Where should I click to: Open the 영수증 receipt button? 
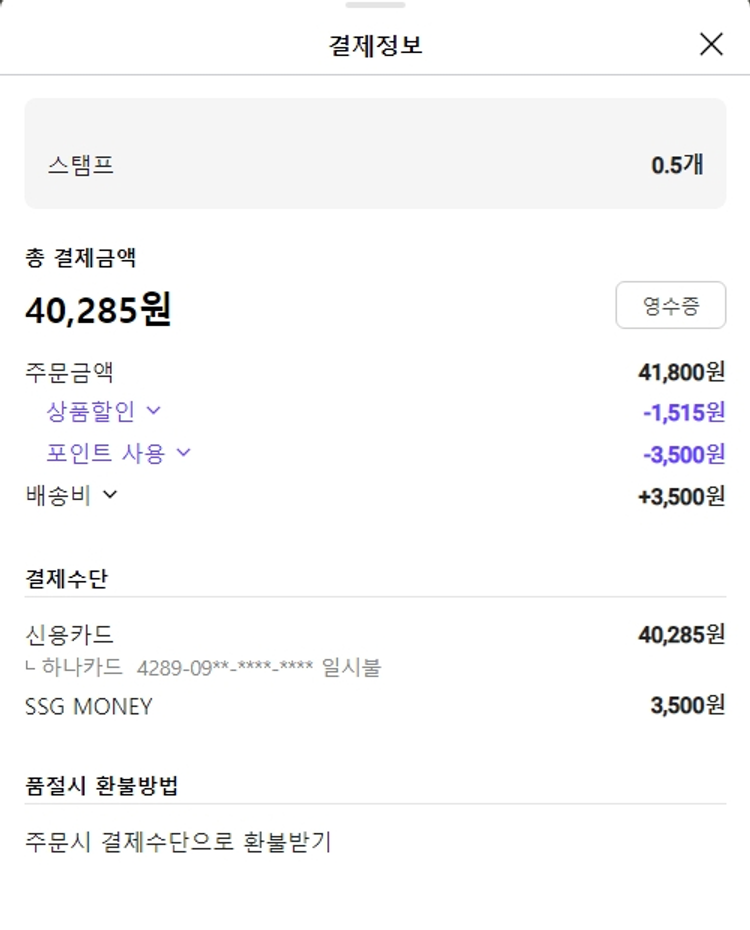click(670, 305)
